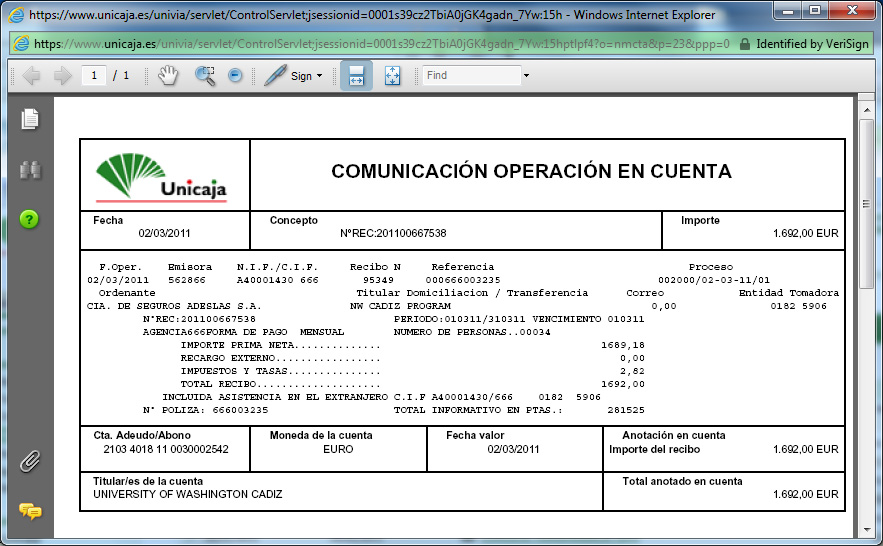The width and height of the screenshot is (883, 546).
Task: Click the Fecha valor label
Action: pos(475,435)
